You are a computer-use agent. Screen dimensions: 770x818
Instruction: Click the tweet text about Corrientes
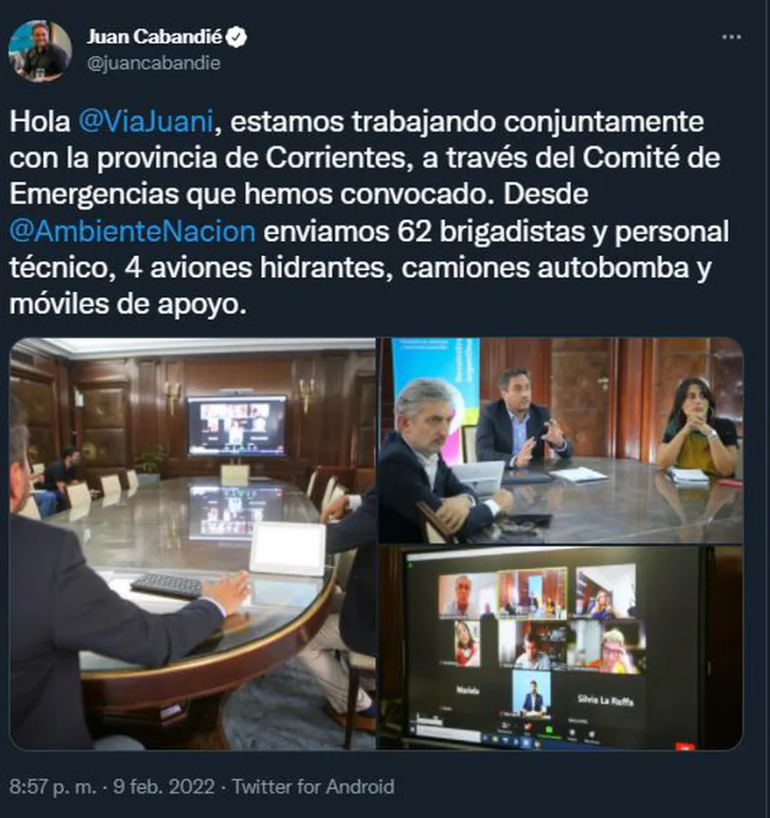[369, 213]
